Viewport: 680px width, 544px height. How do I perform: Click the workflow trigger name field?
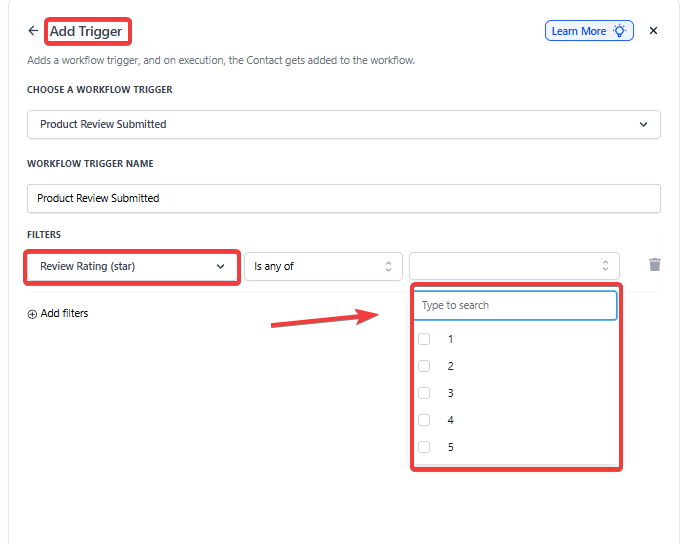click(343, 198)
